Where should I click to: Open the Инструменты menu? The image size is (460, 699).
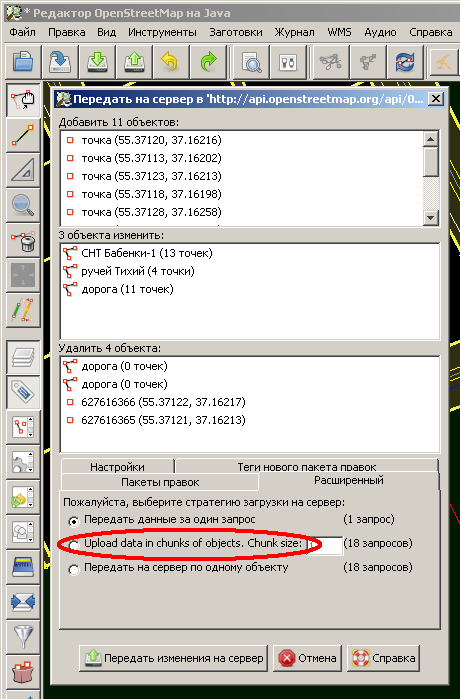[162, 32]
